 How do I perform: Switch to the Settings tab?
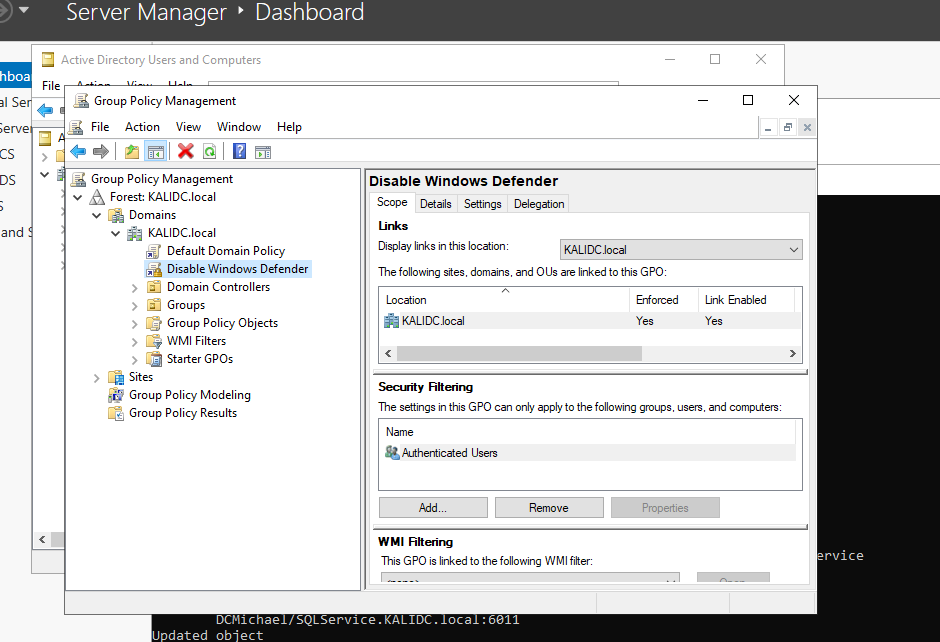483,204
